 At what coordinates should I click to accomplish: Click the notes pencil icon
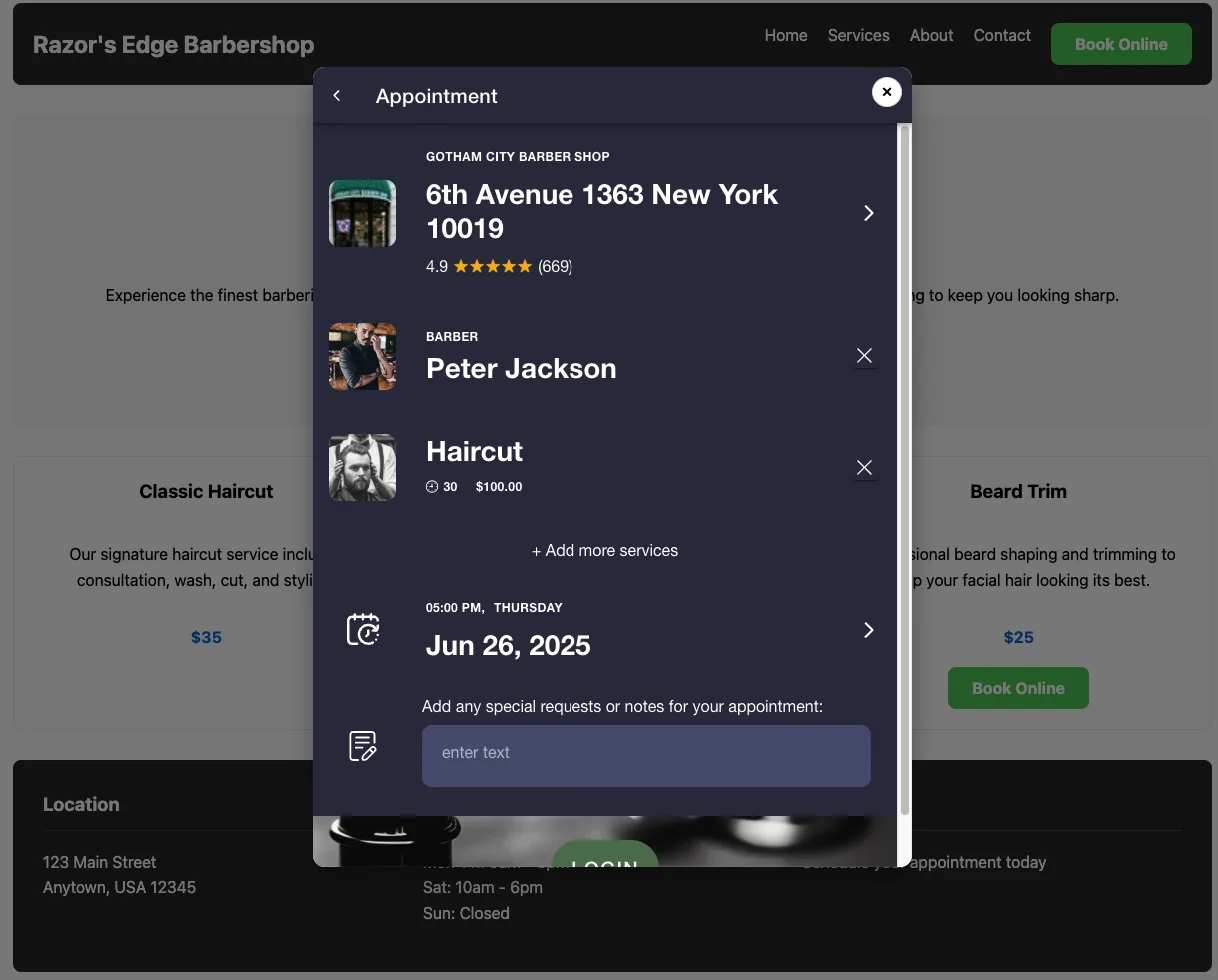[363, 746]
